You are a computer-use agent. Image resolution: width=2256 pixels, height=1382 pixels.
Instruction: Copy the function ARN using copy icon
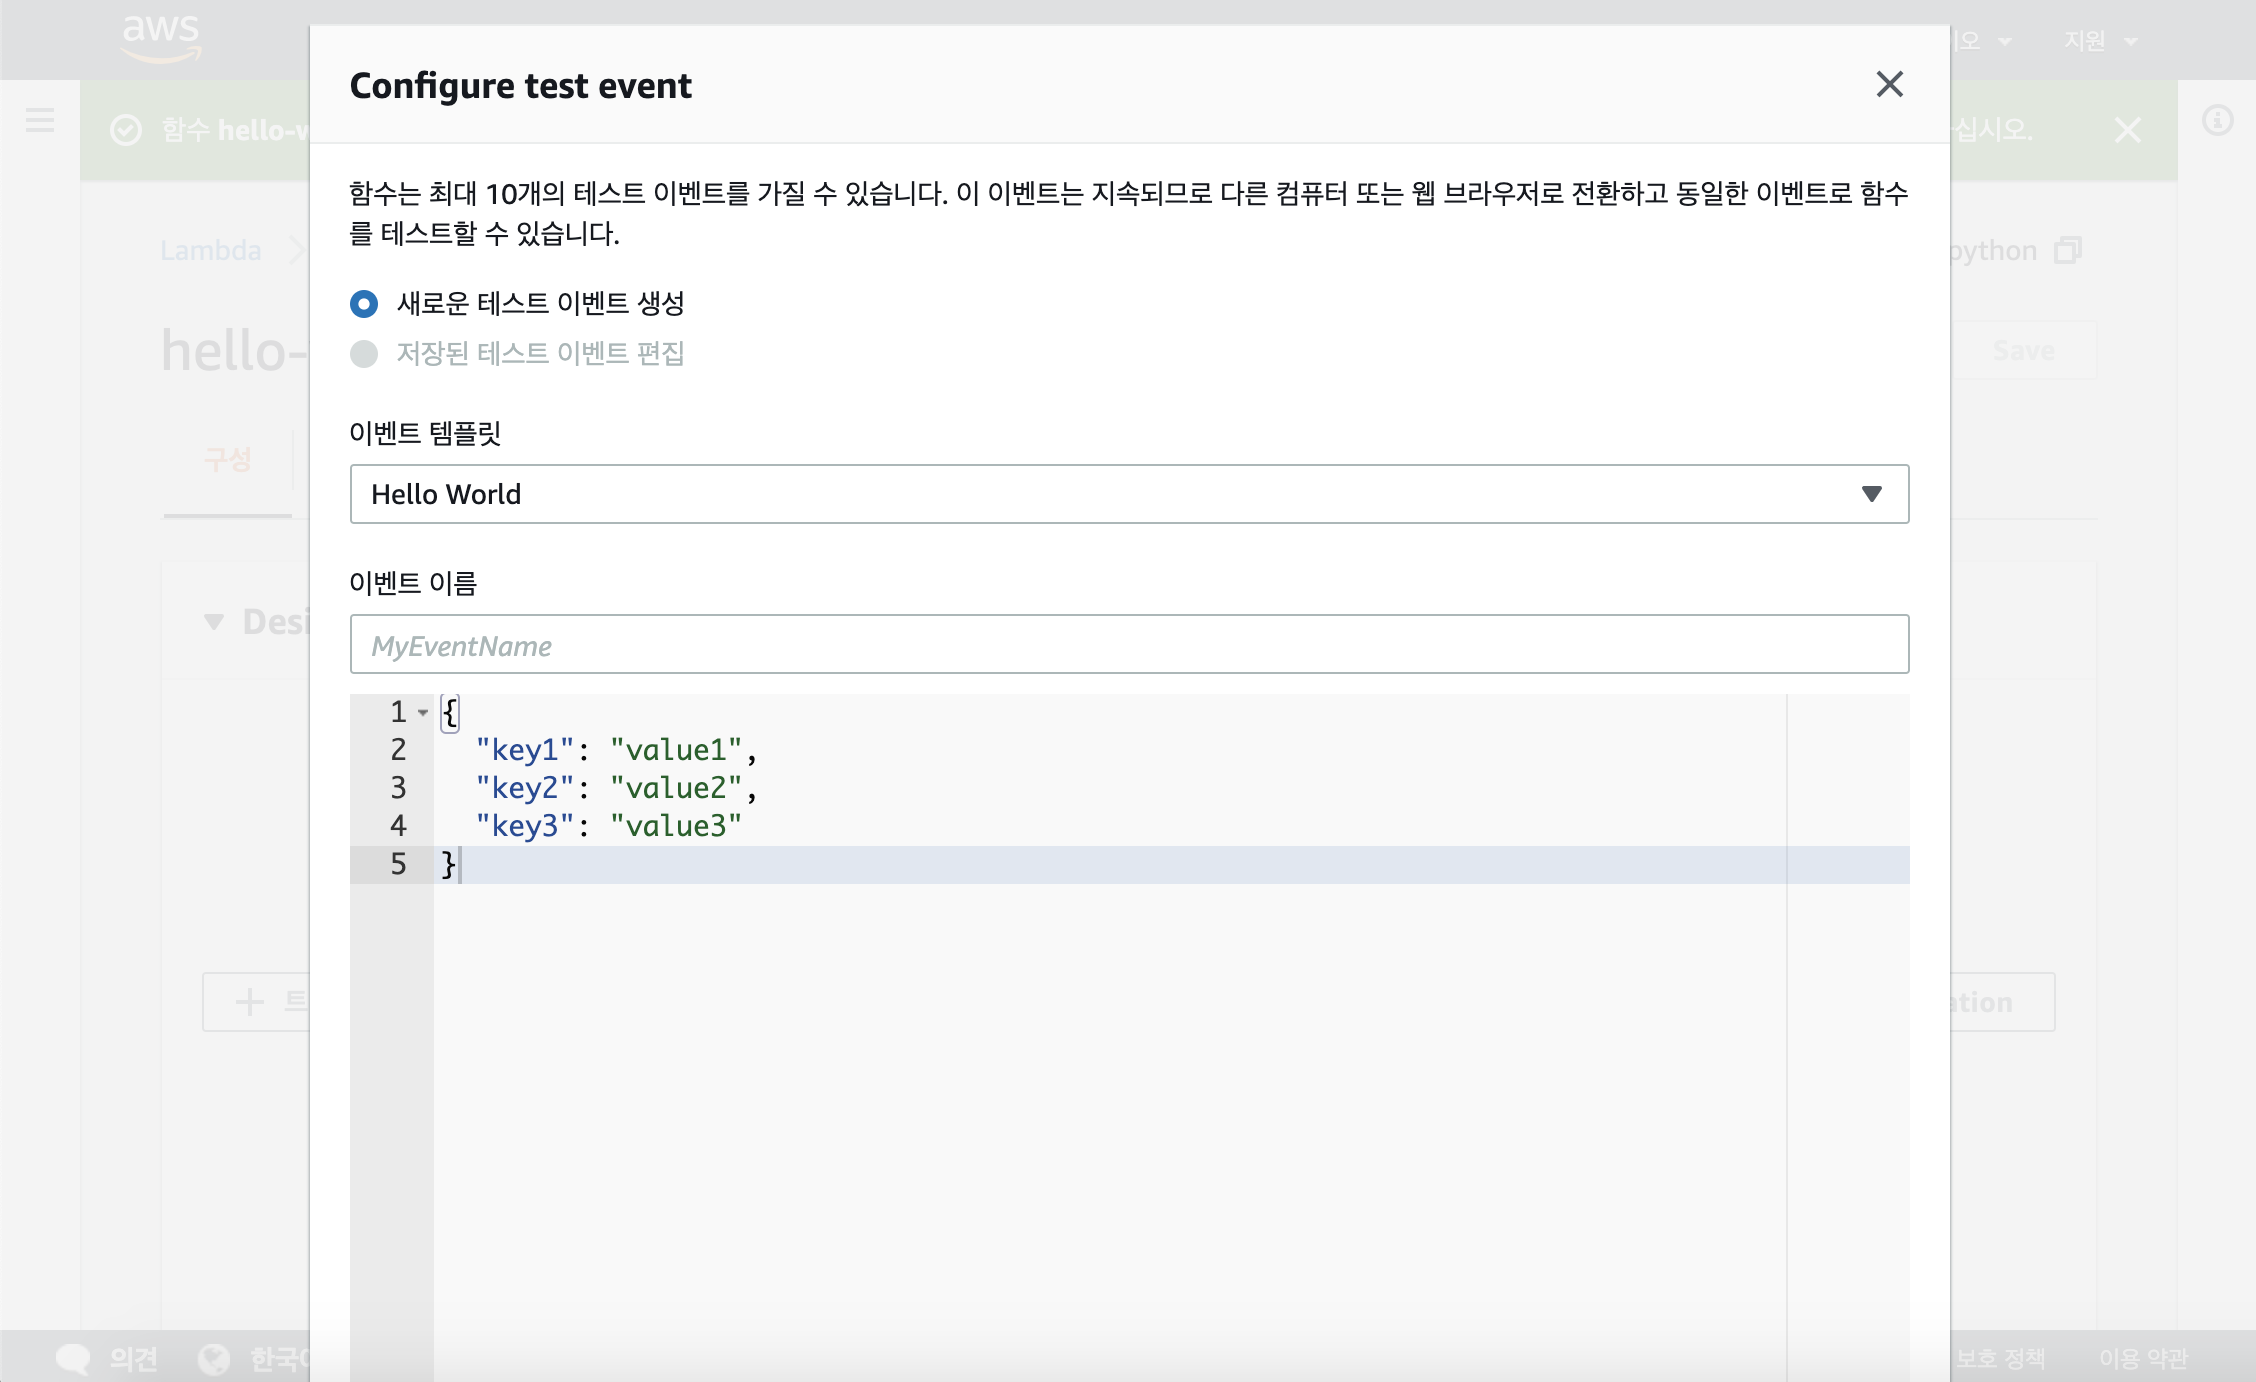click(2068, 250)
